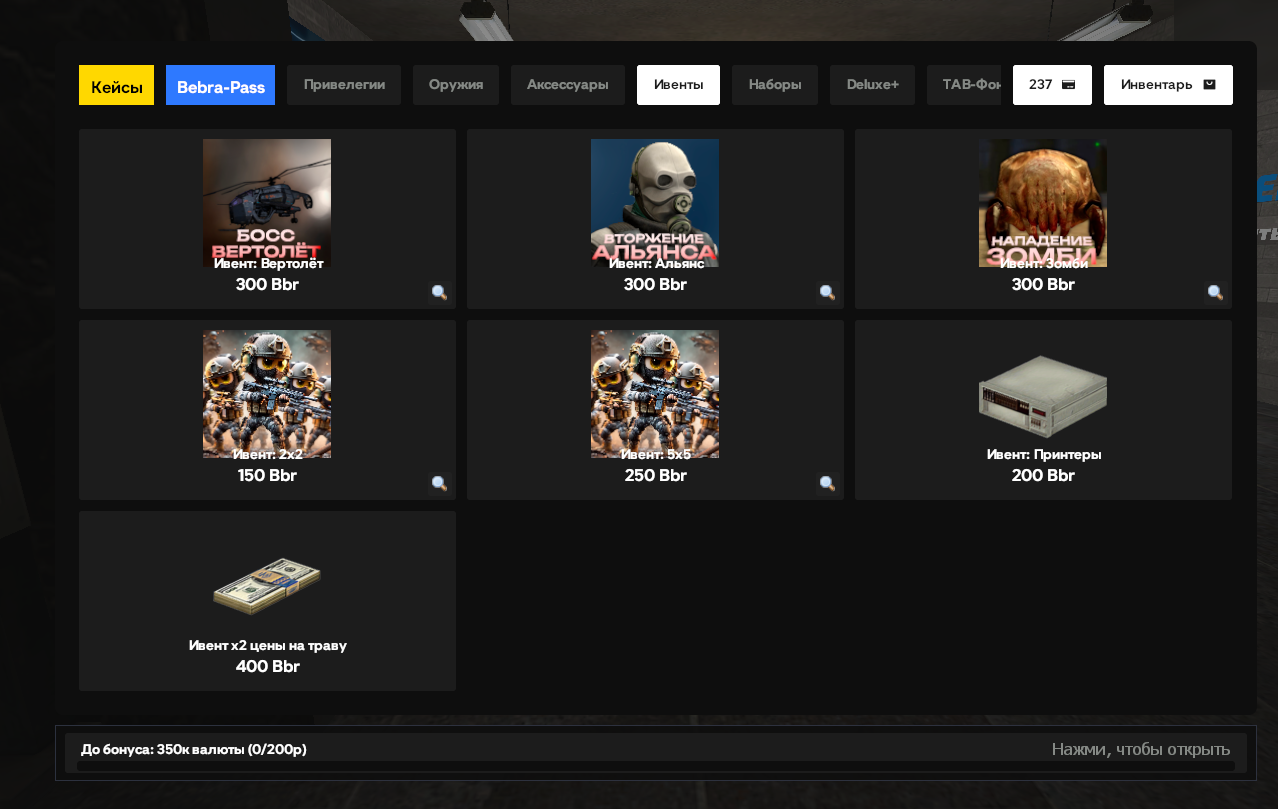Click the 250 Bbr price

(655, 476)
